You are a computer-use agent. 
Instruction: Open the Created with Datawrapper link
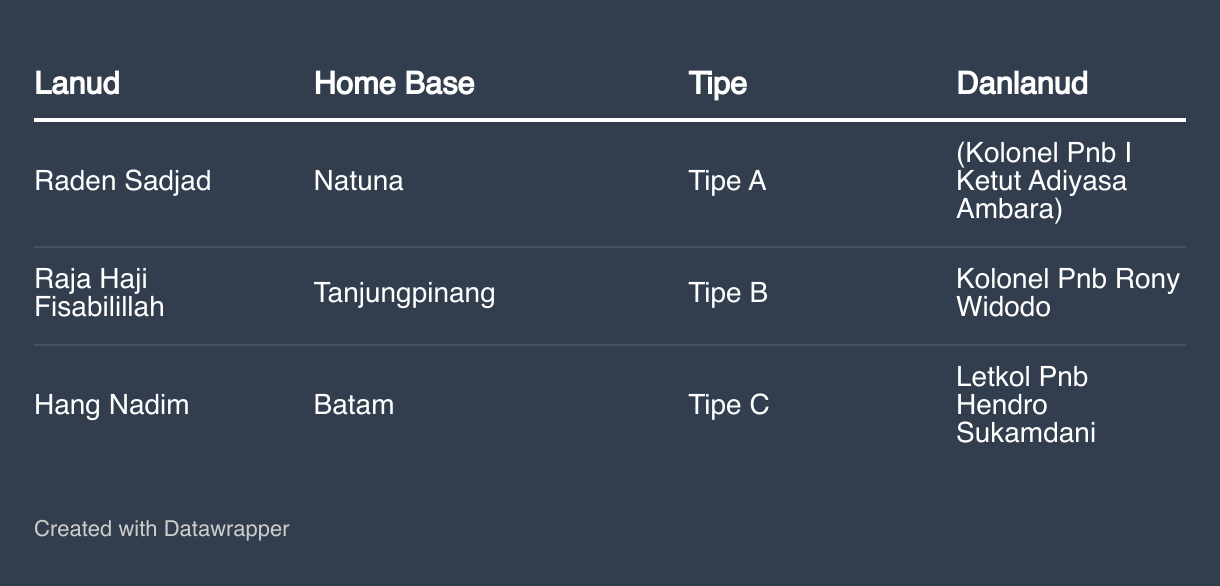[161, 529]
